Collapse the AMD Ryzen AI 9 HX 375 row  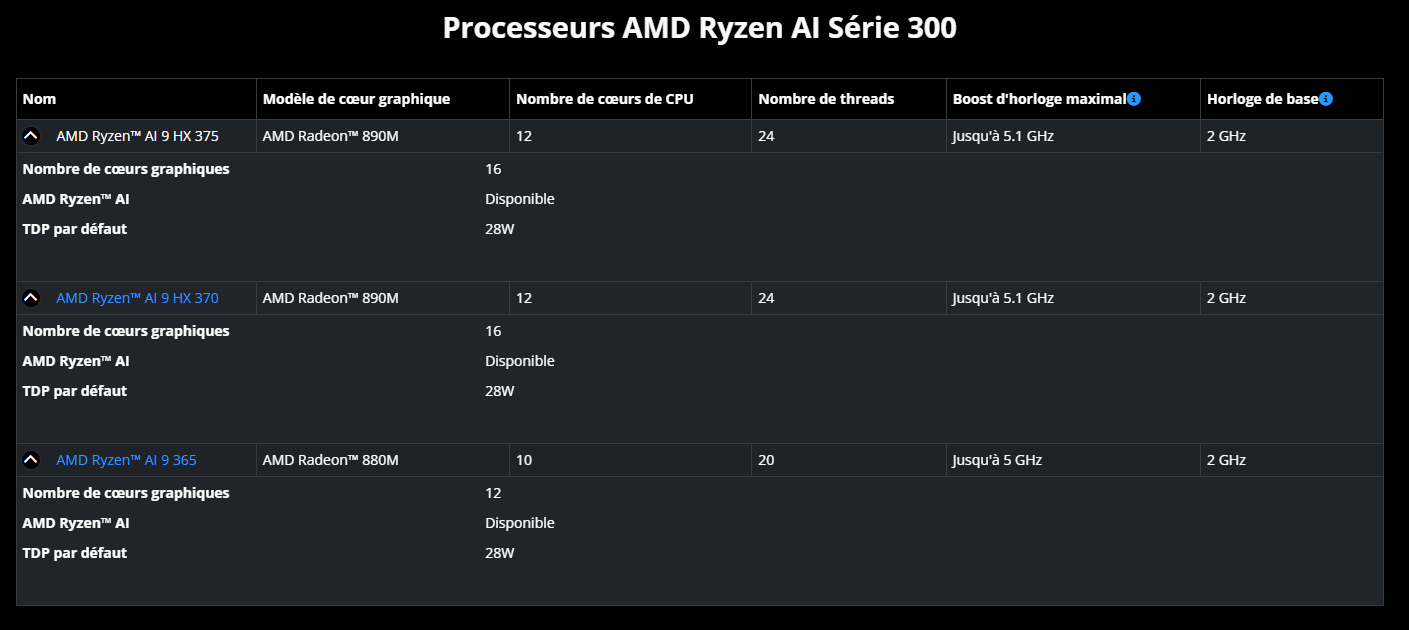click(x=31, y=136)
